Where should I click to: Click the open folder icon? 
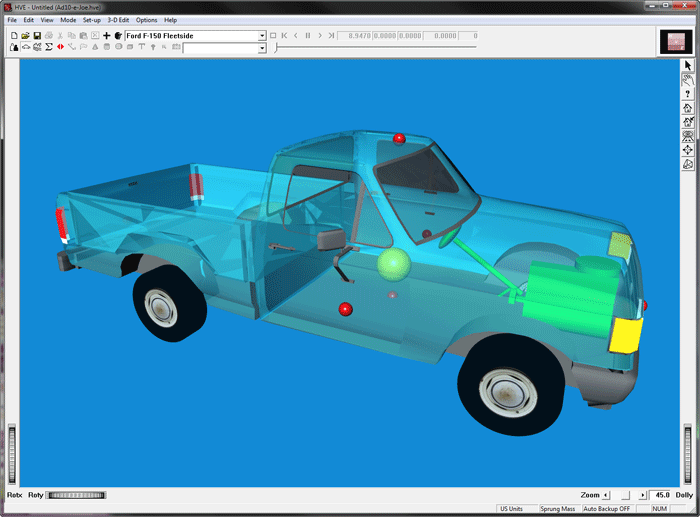[25, 36]
